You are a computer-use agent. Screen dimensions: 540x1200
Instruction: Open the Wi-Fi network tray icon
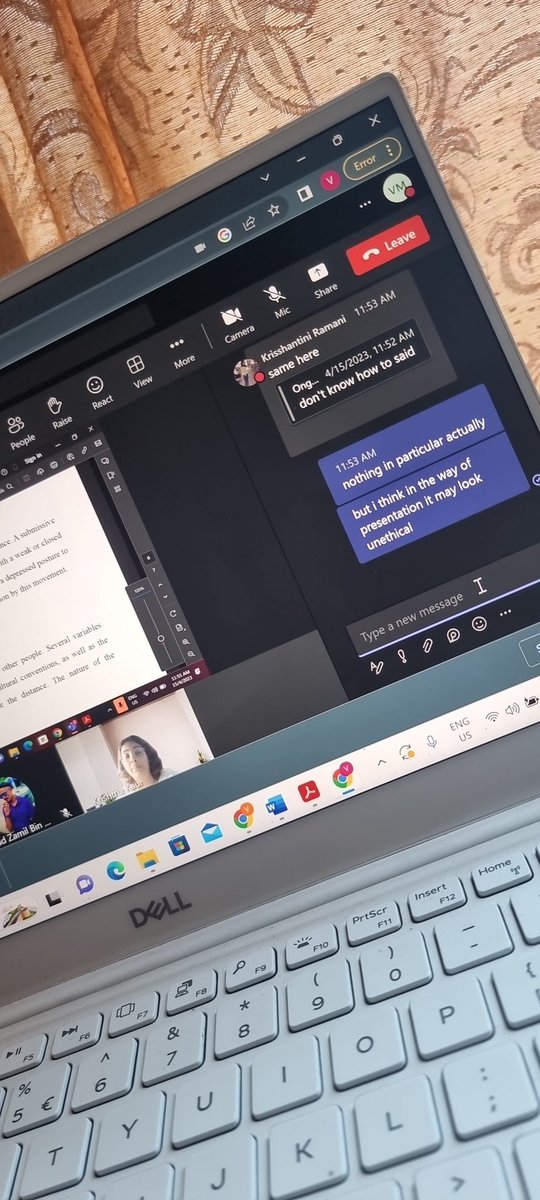[x=491, y=717]
